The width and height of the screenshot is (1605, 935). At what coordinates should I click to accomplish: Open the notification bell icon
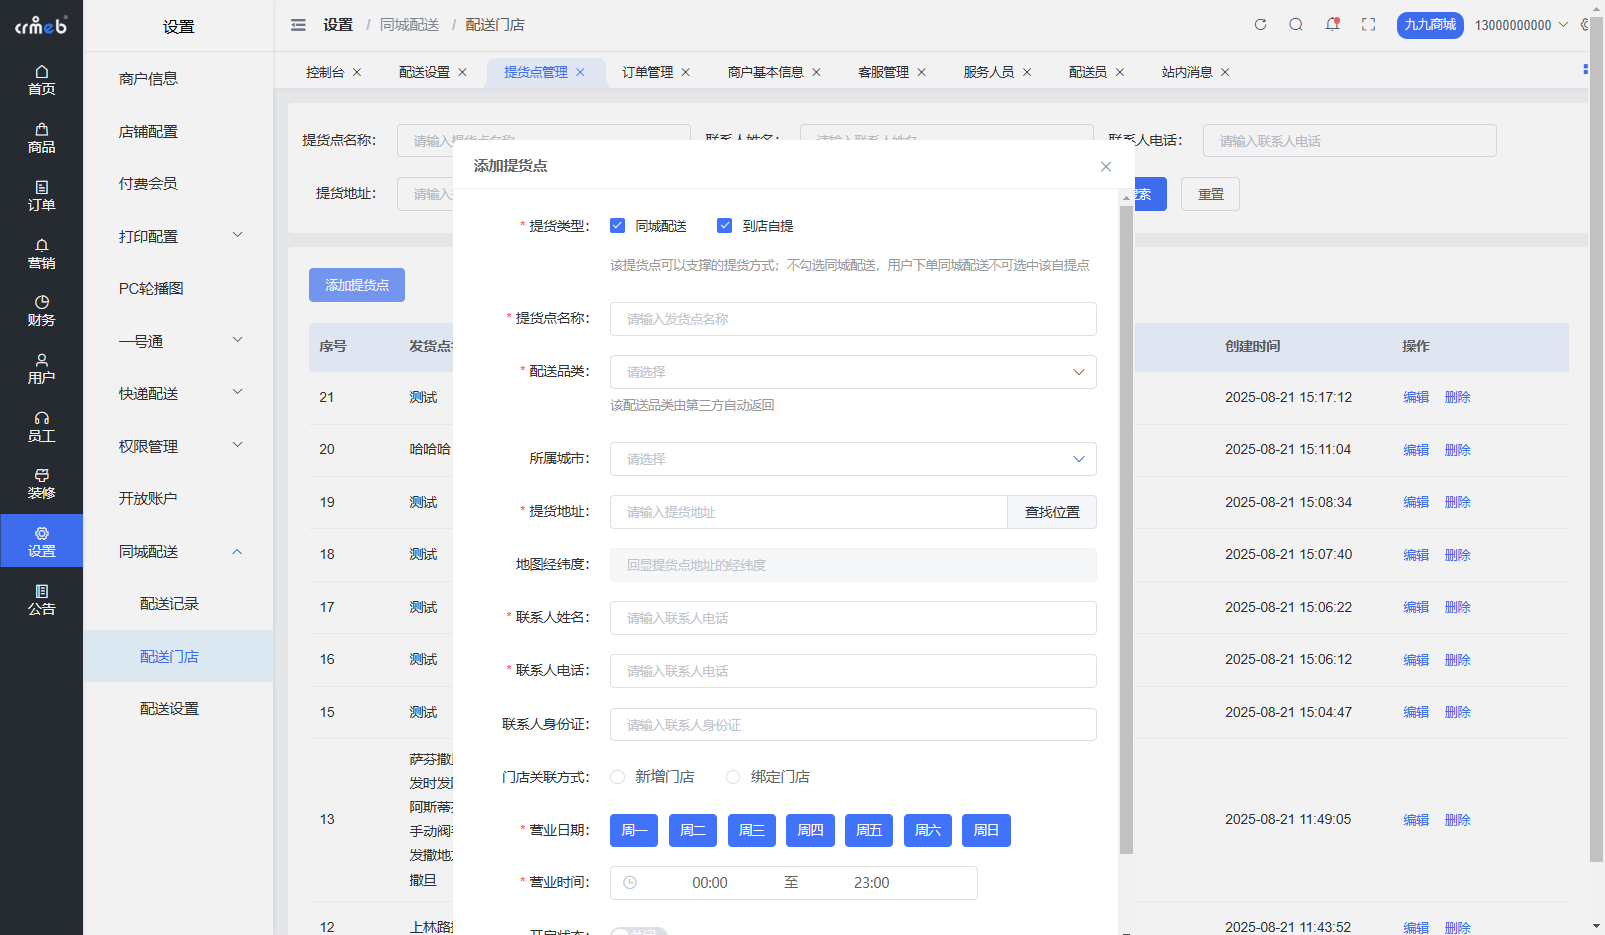(1332, 25)
